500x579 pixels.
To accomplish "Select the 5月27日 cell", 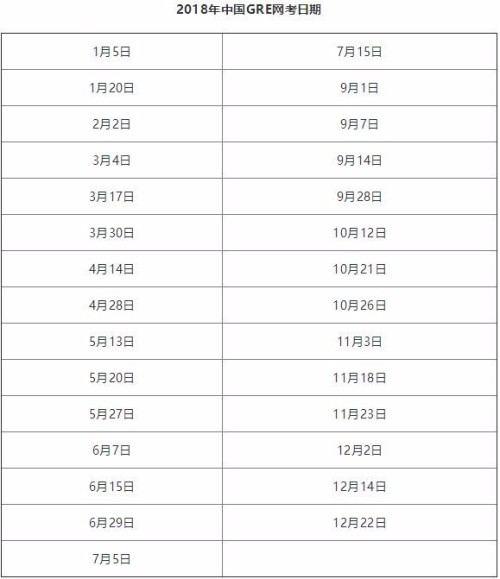I will click(112, 414).
